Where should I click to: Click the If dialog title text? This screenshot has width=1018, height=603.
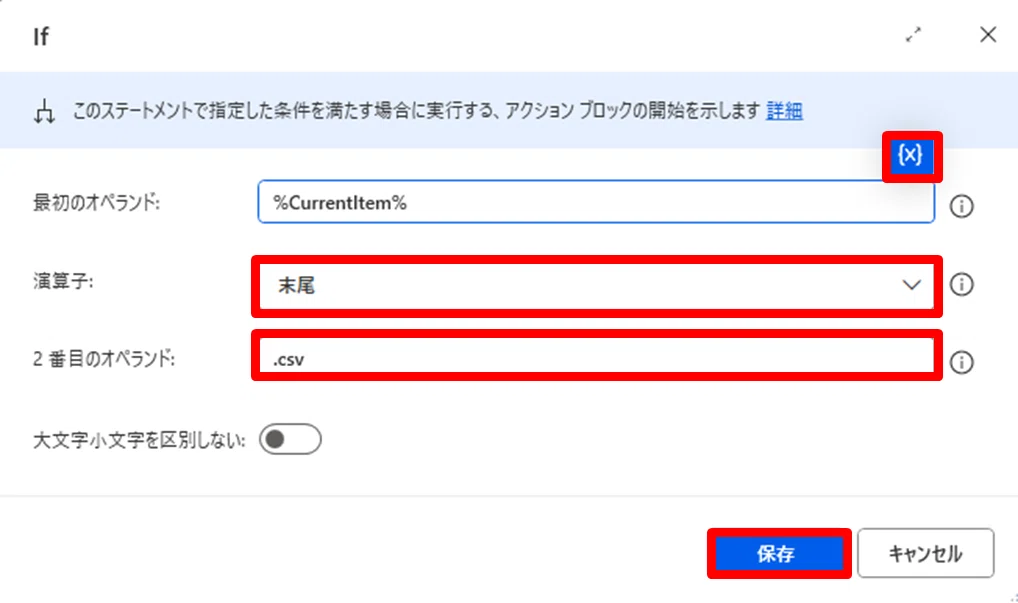click(x=41, y=36)
